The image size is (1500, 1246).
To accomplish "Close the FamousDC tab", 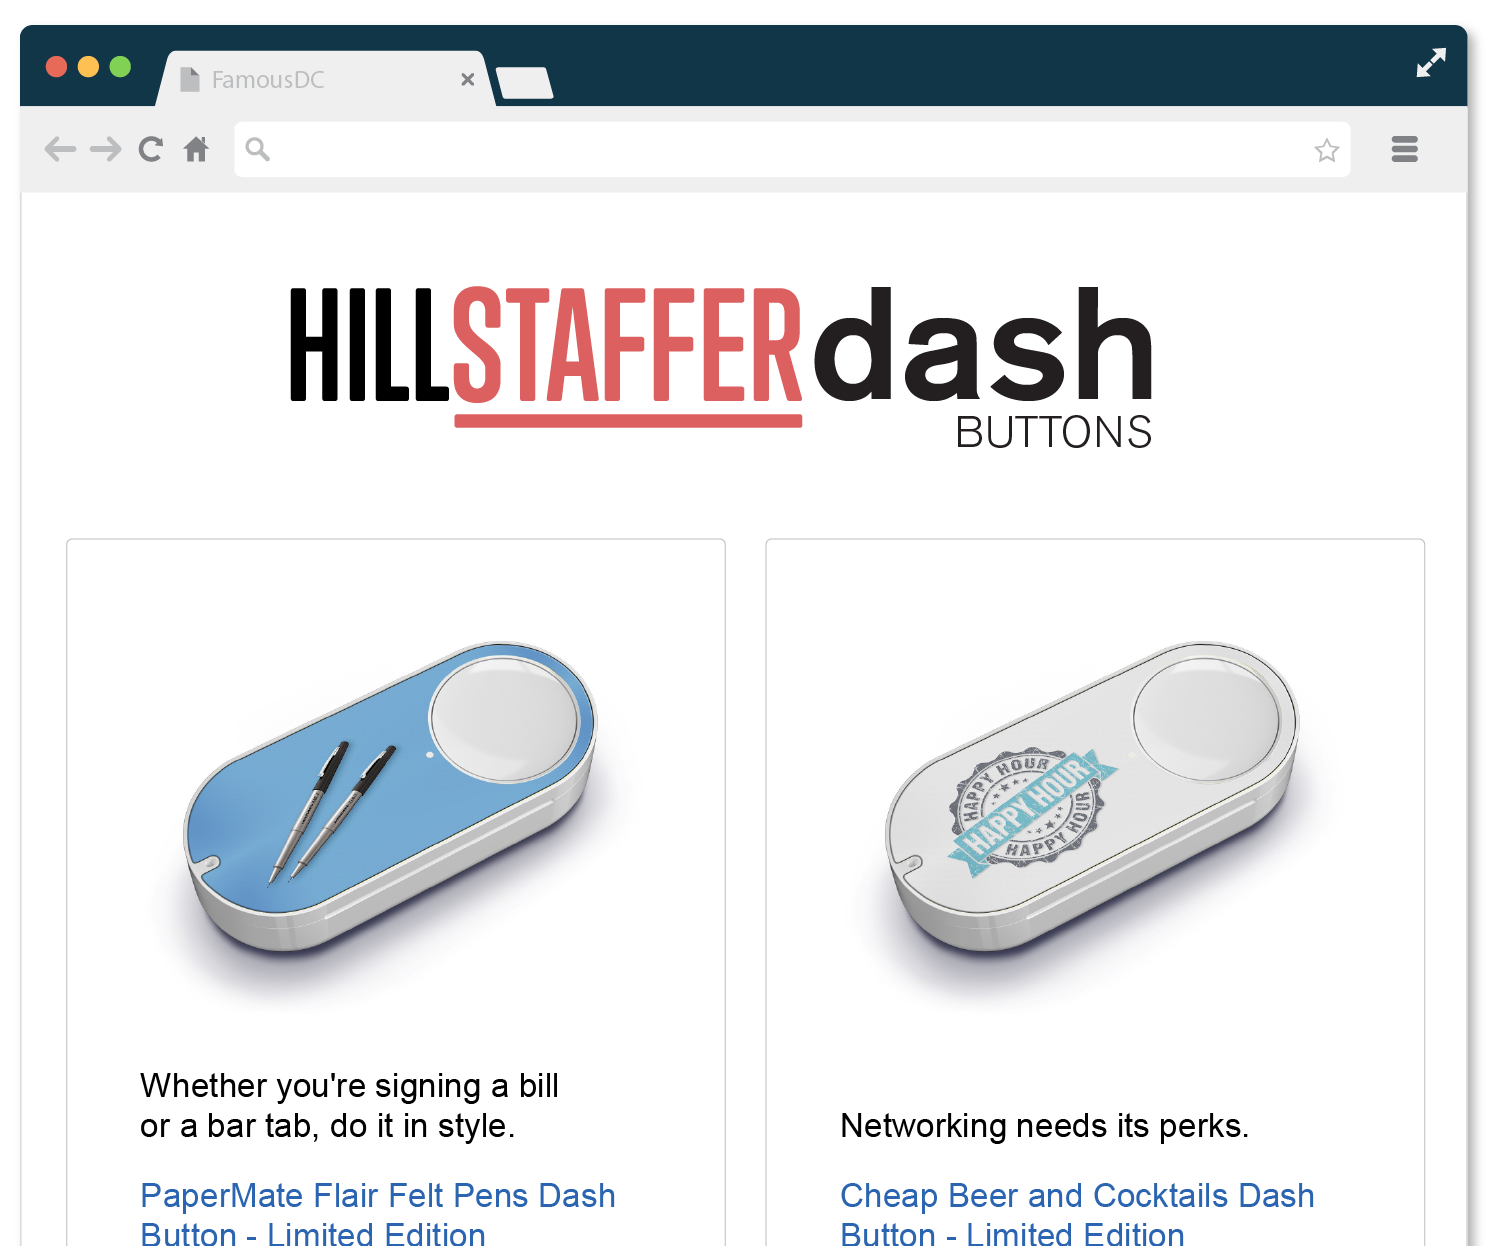I will tap(468, 79).
